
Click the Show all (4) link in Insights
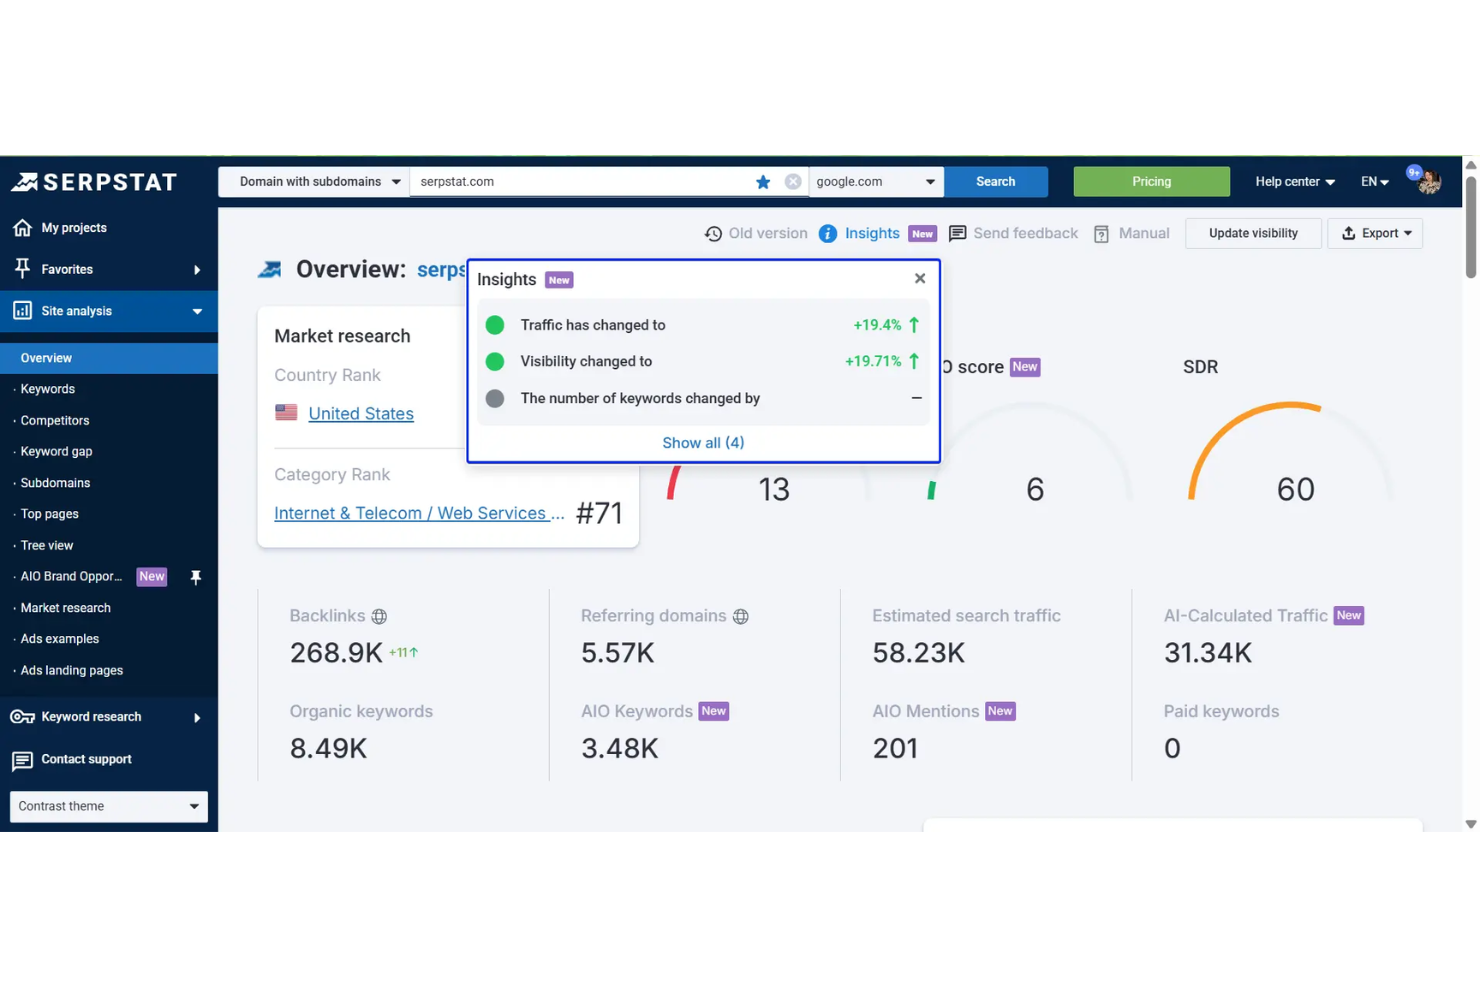[x=703, y=442]
